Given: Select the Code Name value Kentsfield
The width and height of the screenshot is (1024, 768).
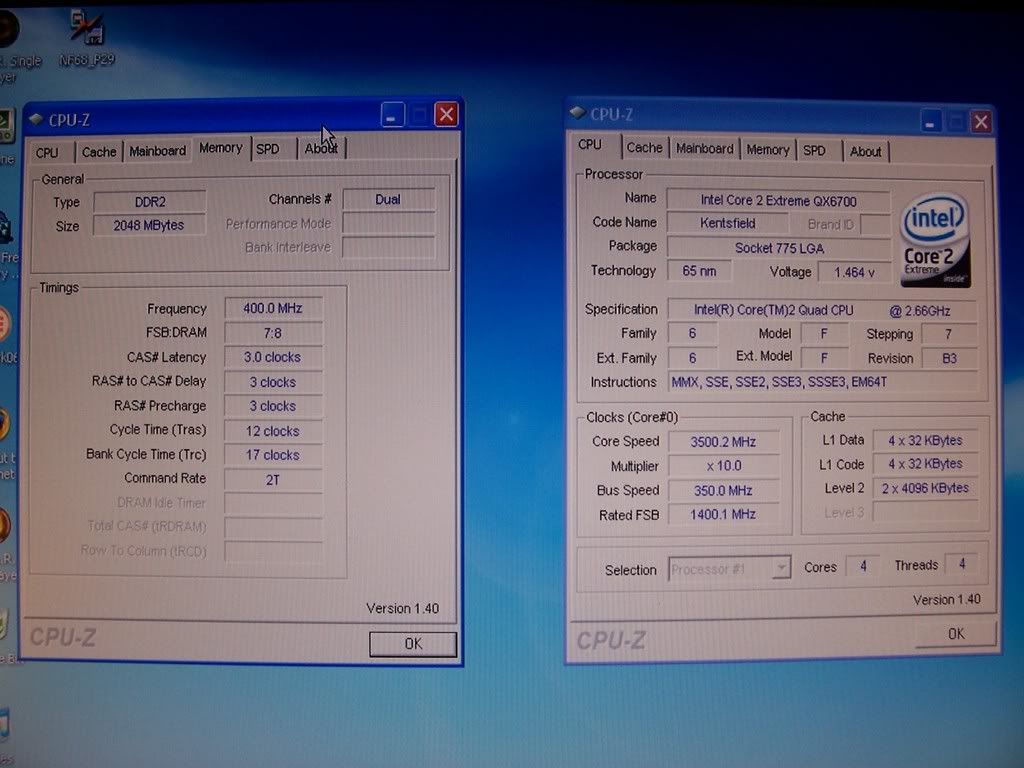Looking at the screenshot, I should pyautogui.click(x=728, y=223).
